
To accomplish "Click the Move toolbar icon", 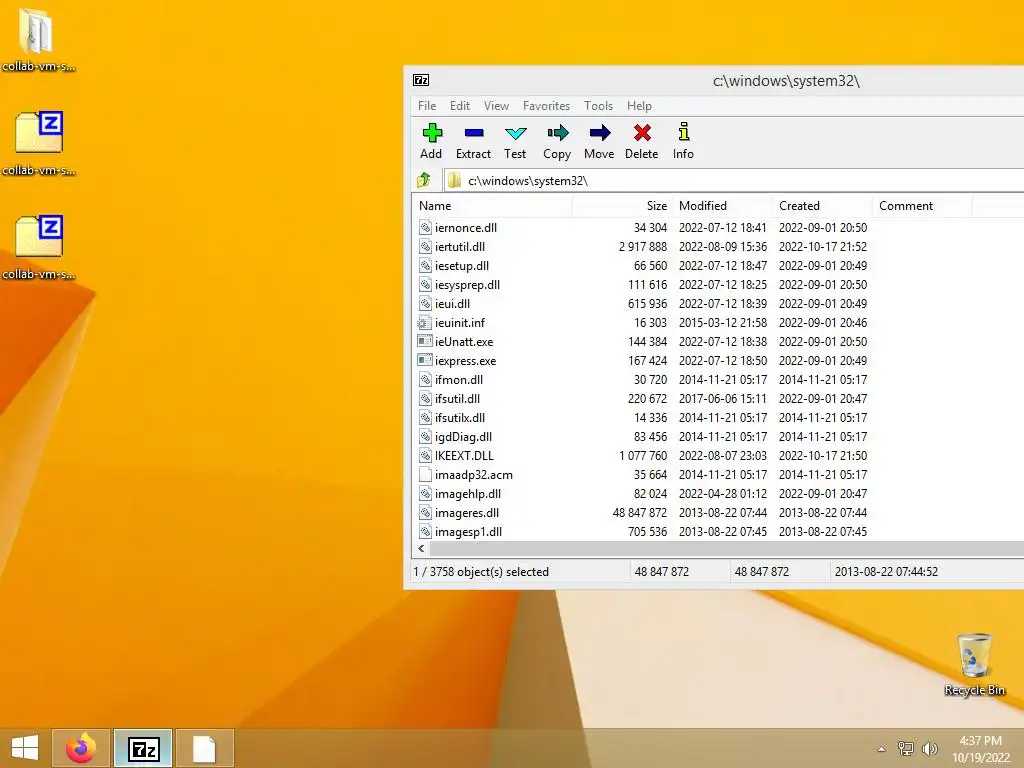I will coord(600,133).
